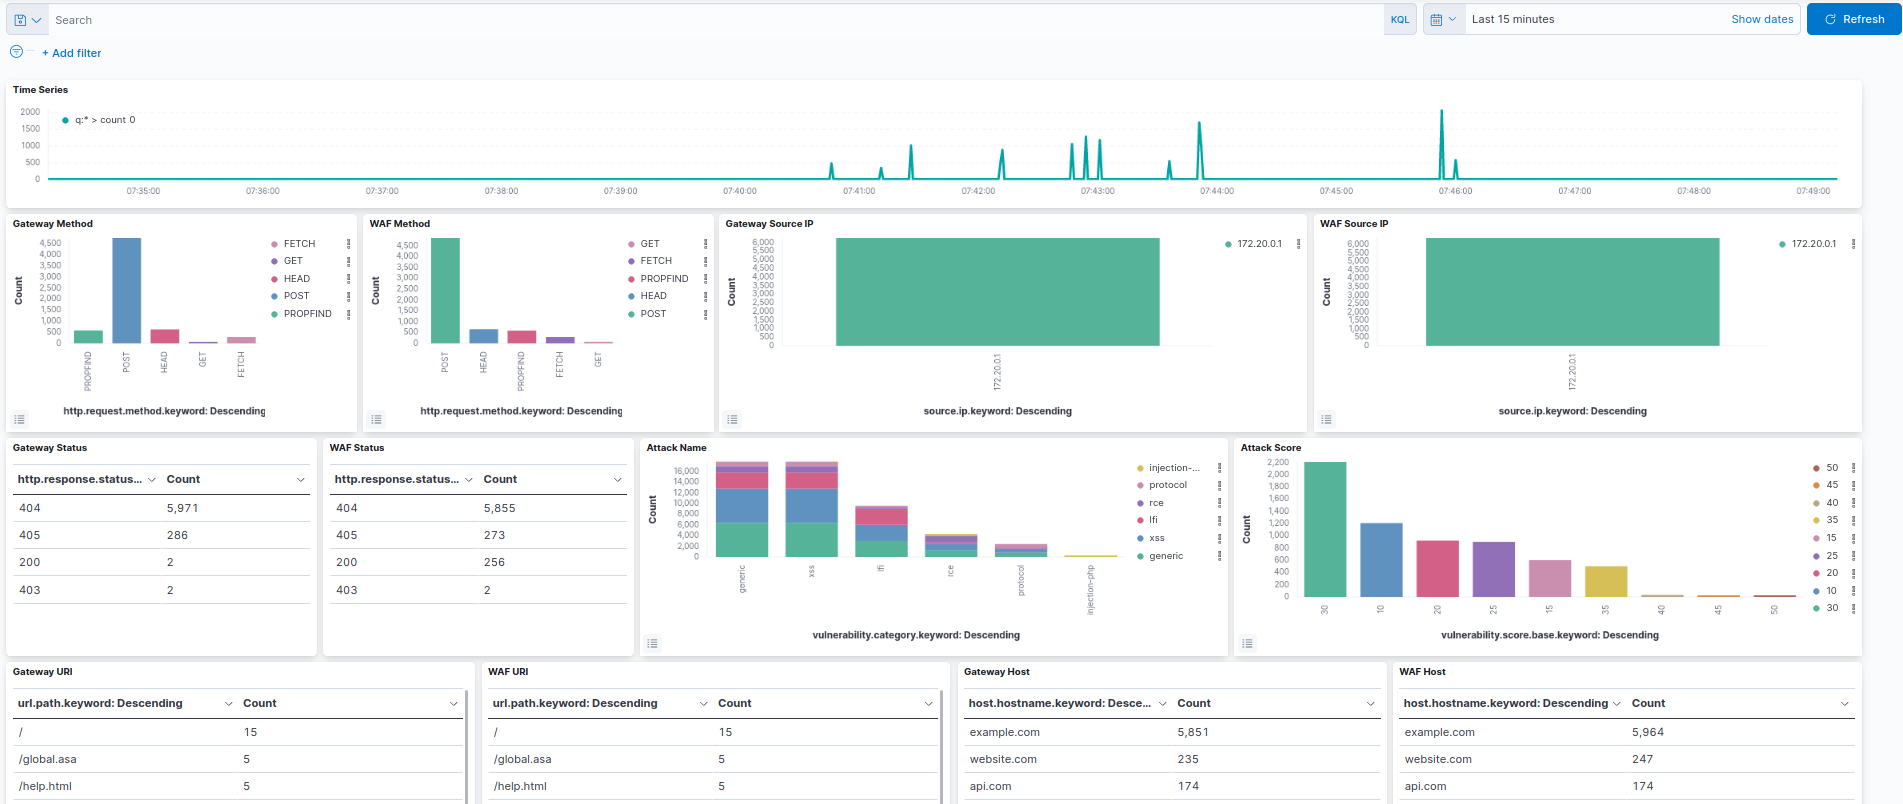Open options dots for 172.20.0.1 in WAF Source IP legend
1903x804 pixels.
point(1853,244)
